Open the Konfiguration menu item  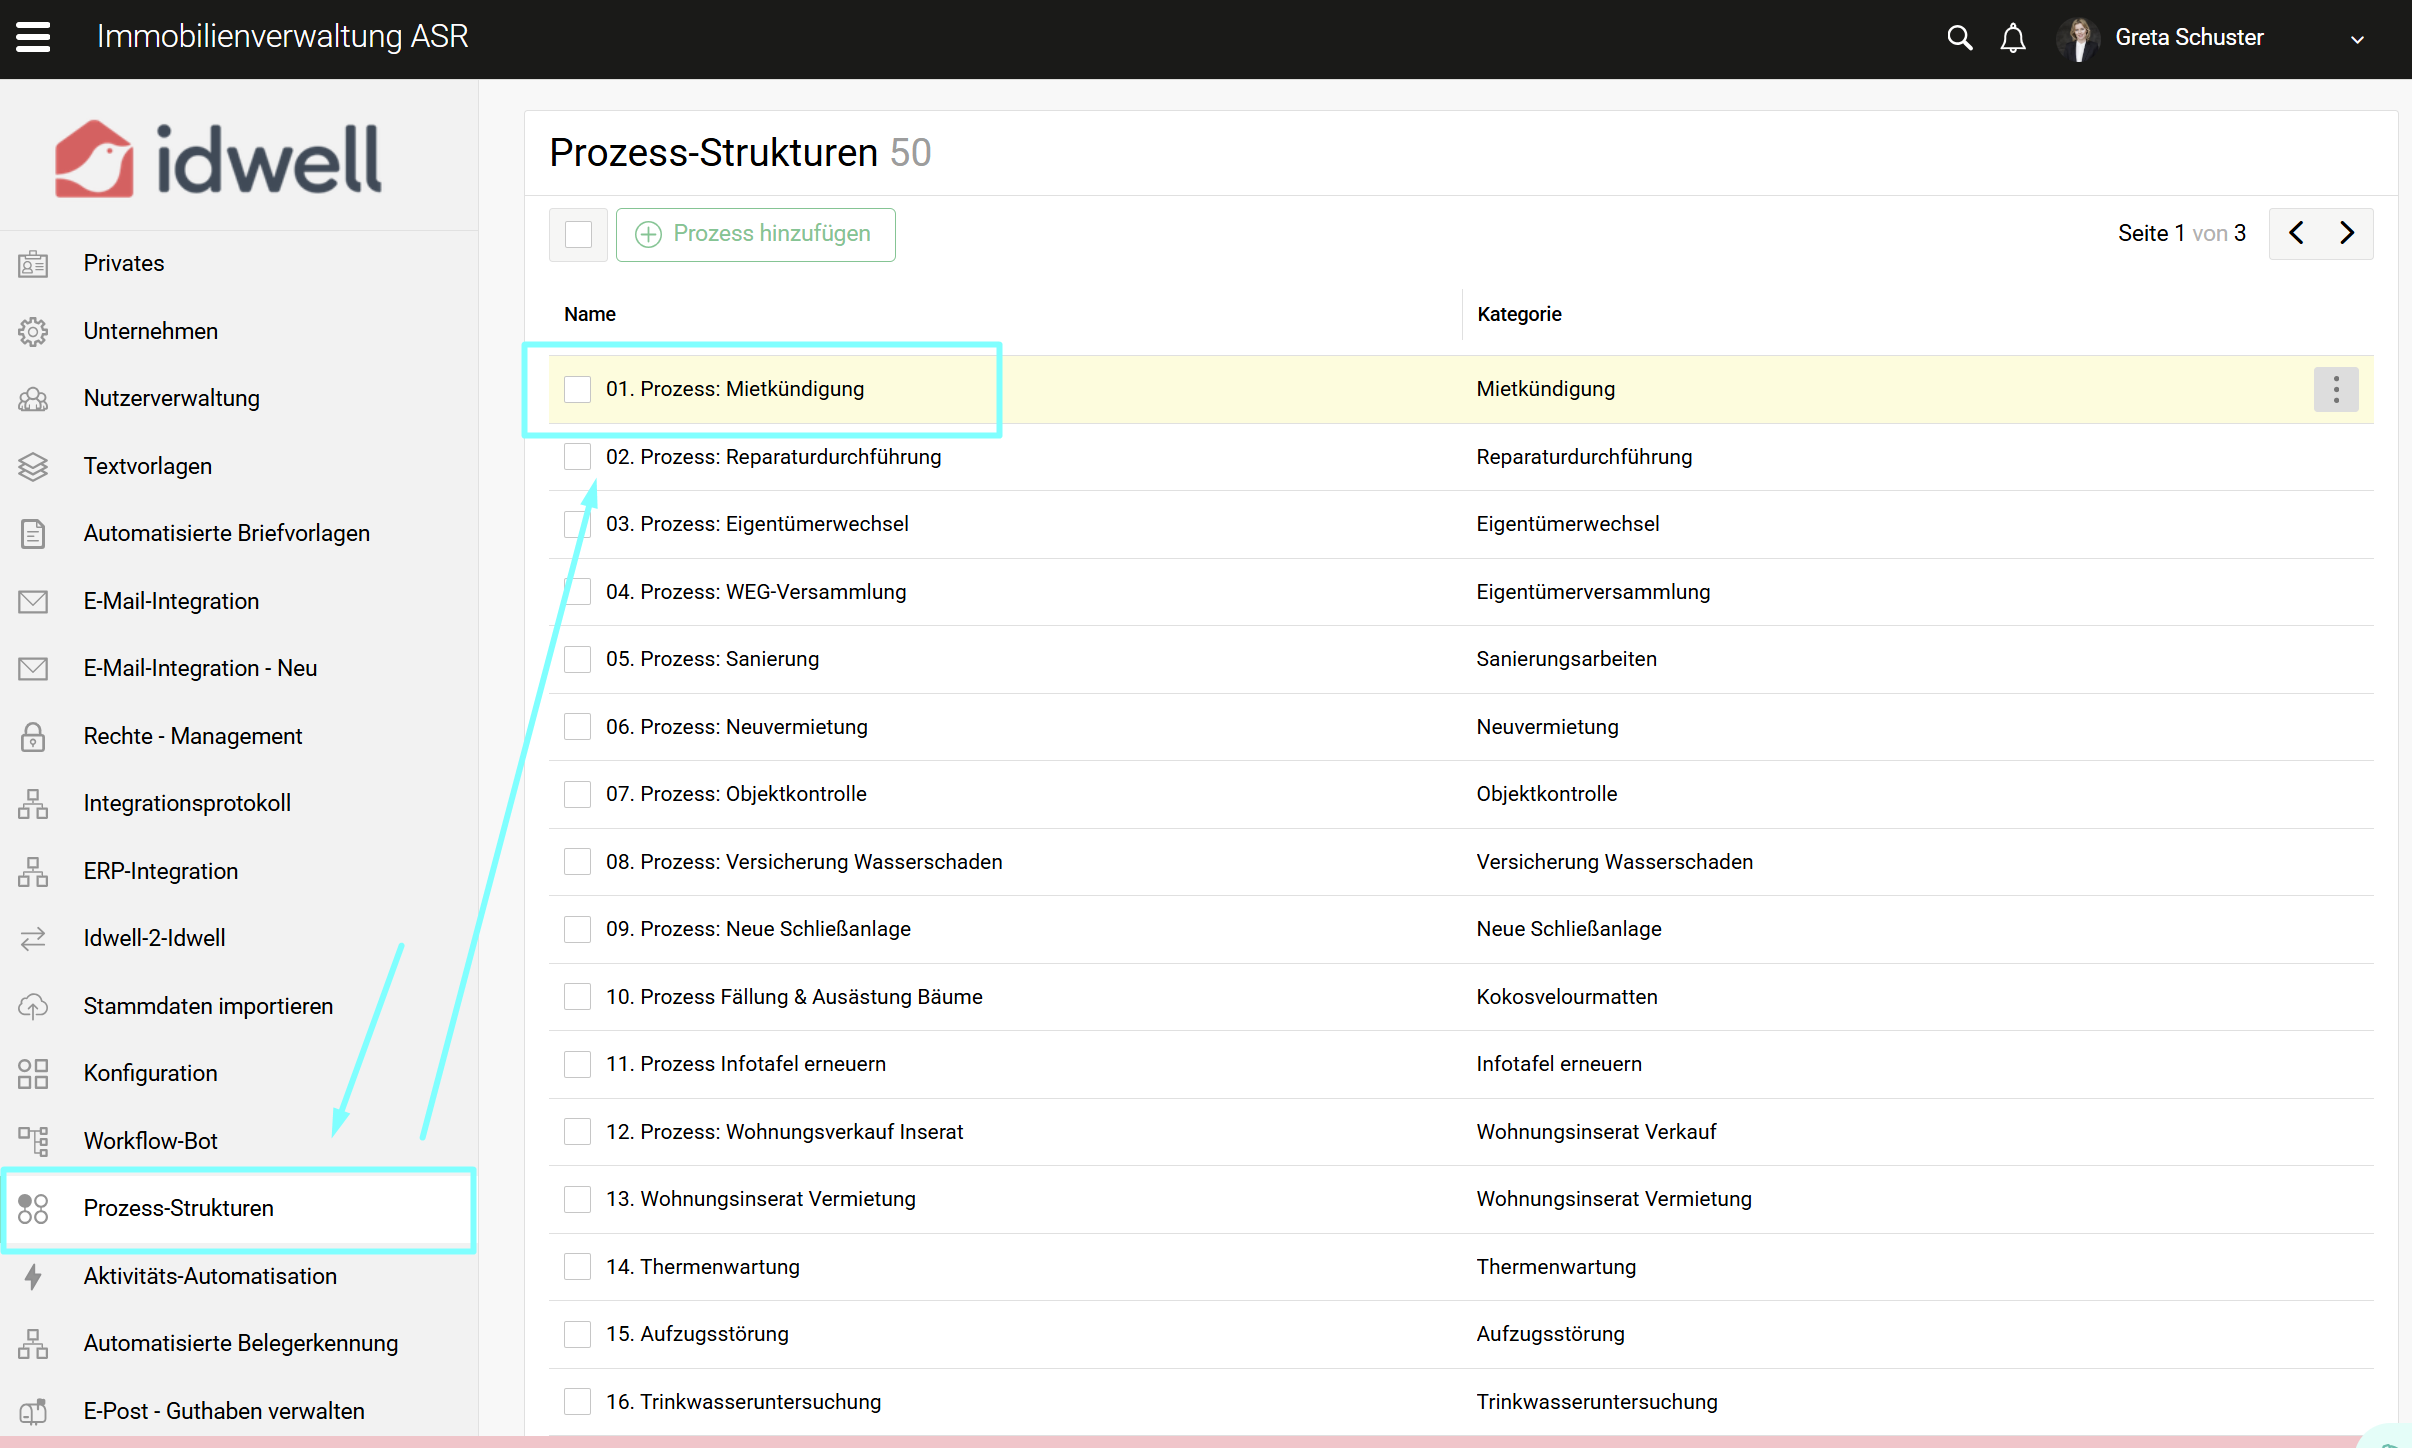(x=150, y=1073)
